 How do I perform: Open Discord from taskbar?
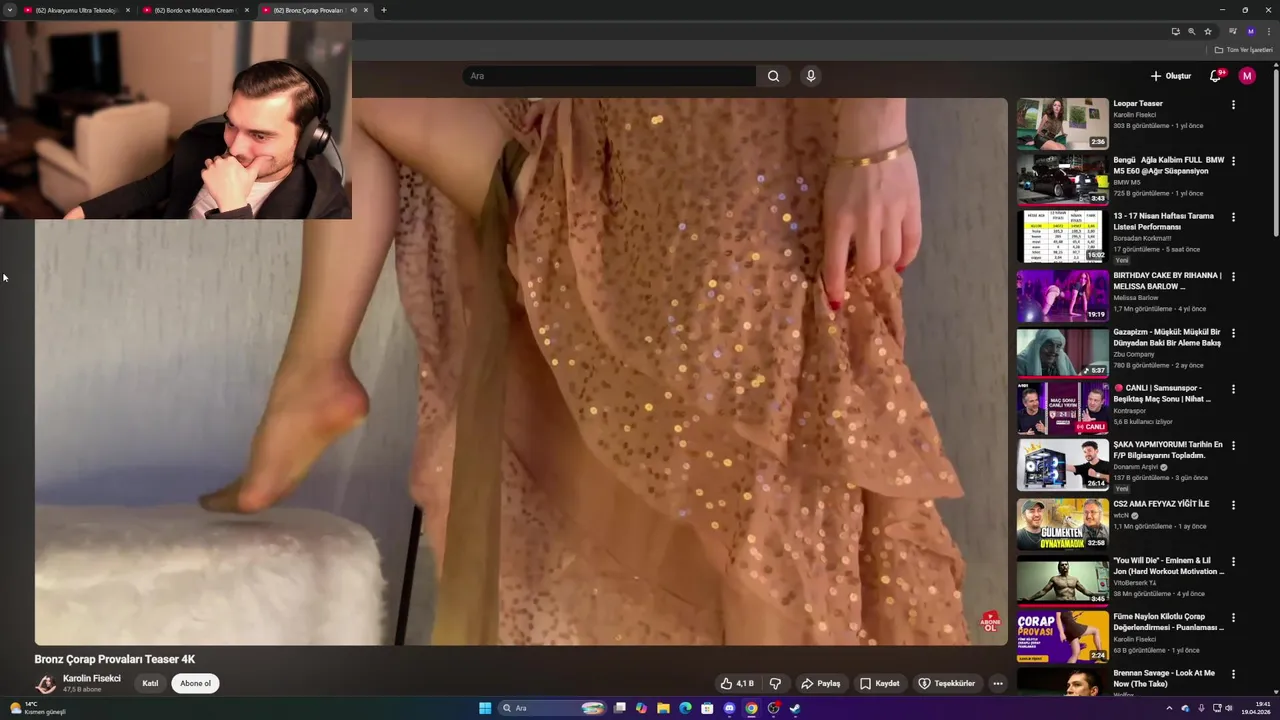pyautogui.click(x=729, y=708)
